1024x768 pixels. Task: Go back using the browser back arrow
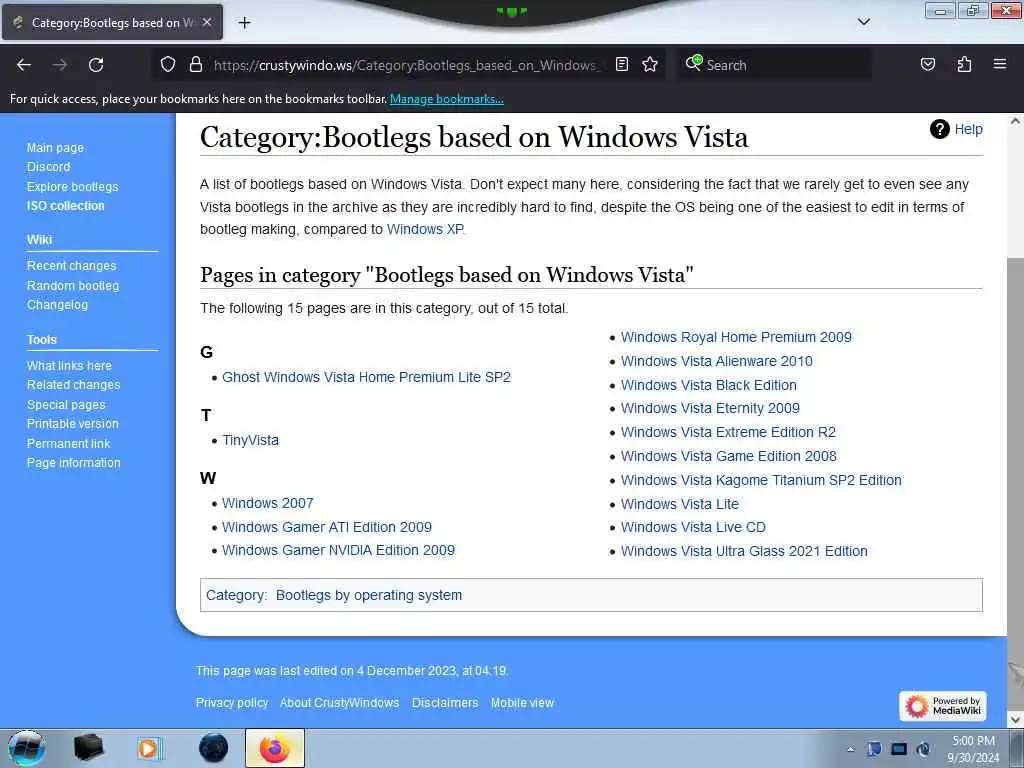pos(24,65)
